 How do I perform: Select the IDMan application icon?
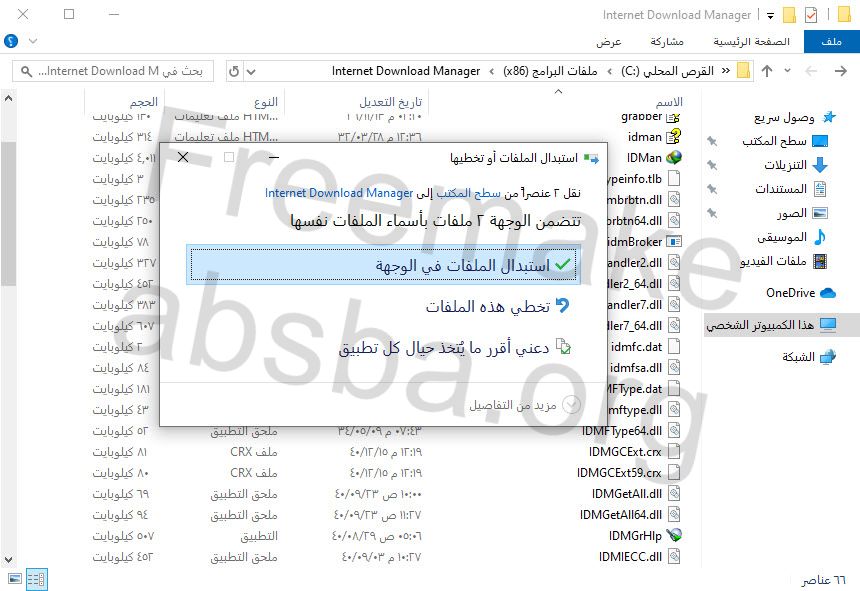tap(674, 158)
